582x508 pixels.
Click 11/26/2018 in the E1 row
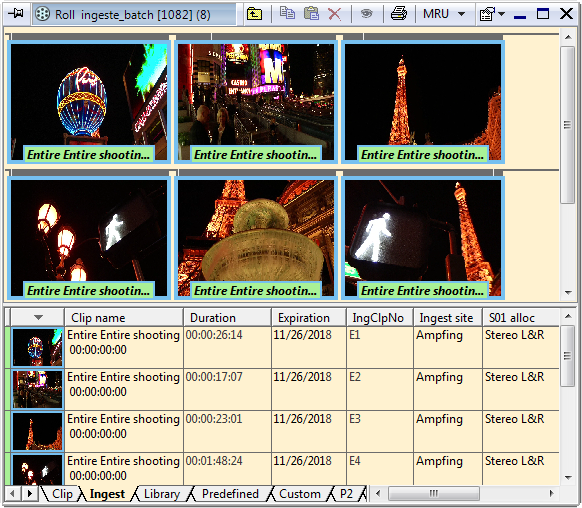[x=303, y=335]
